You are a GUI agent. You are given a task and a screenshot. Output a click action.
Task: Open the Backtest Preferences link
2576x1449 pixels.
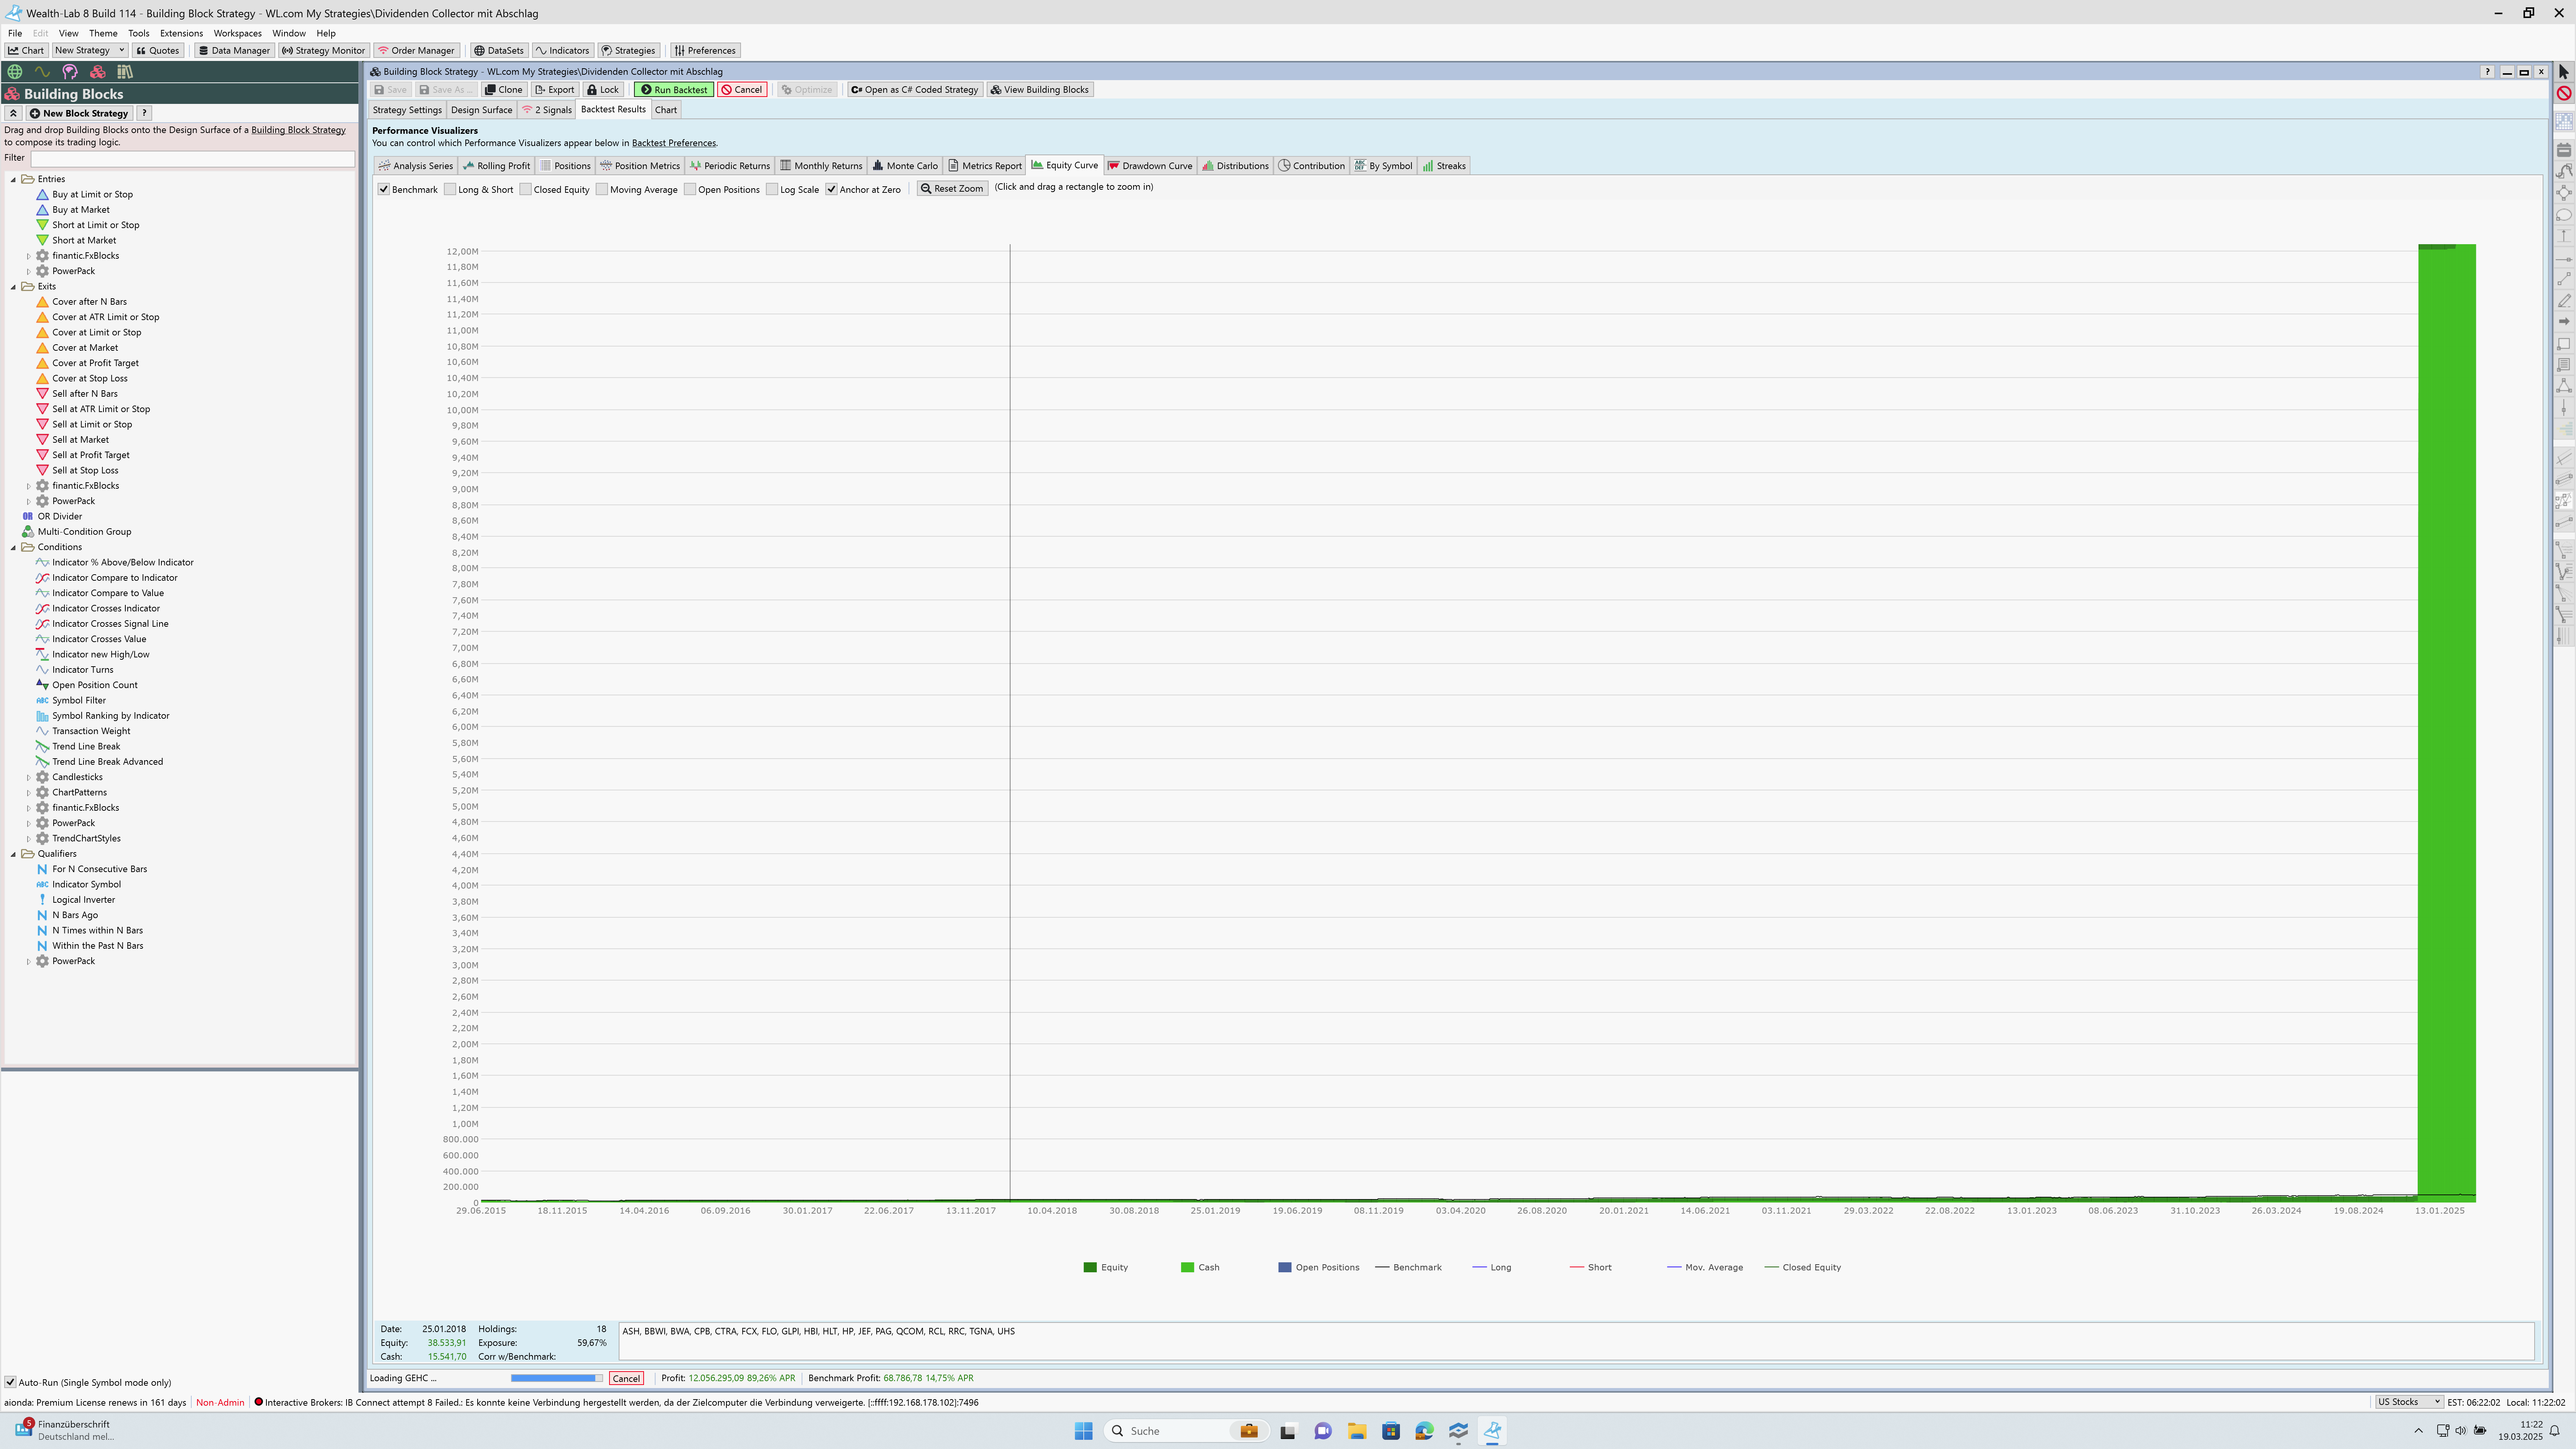coord(673,143)
